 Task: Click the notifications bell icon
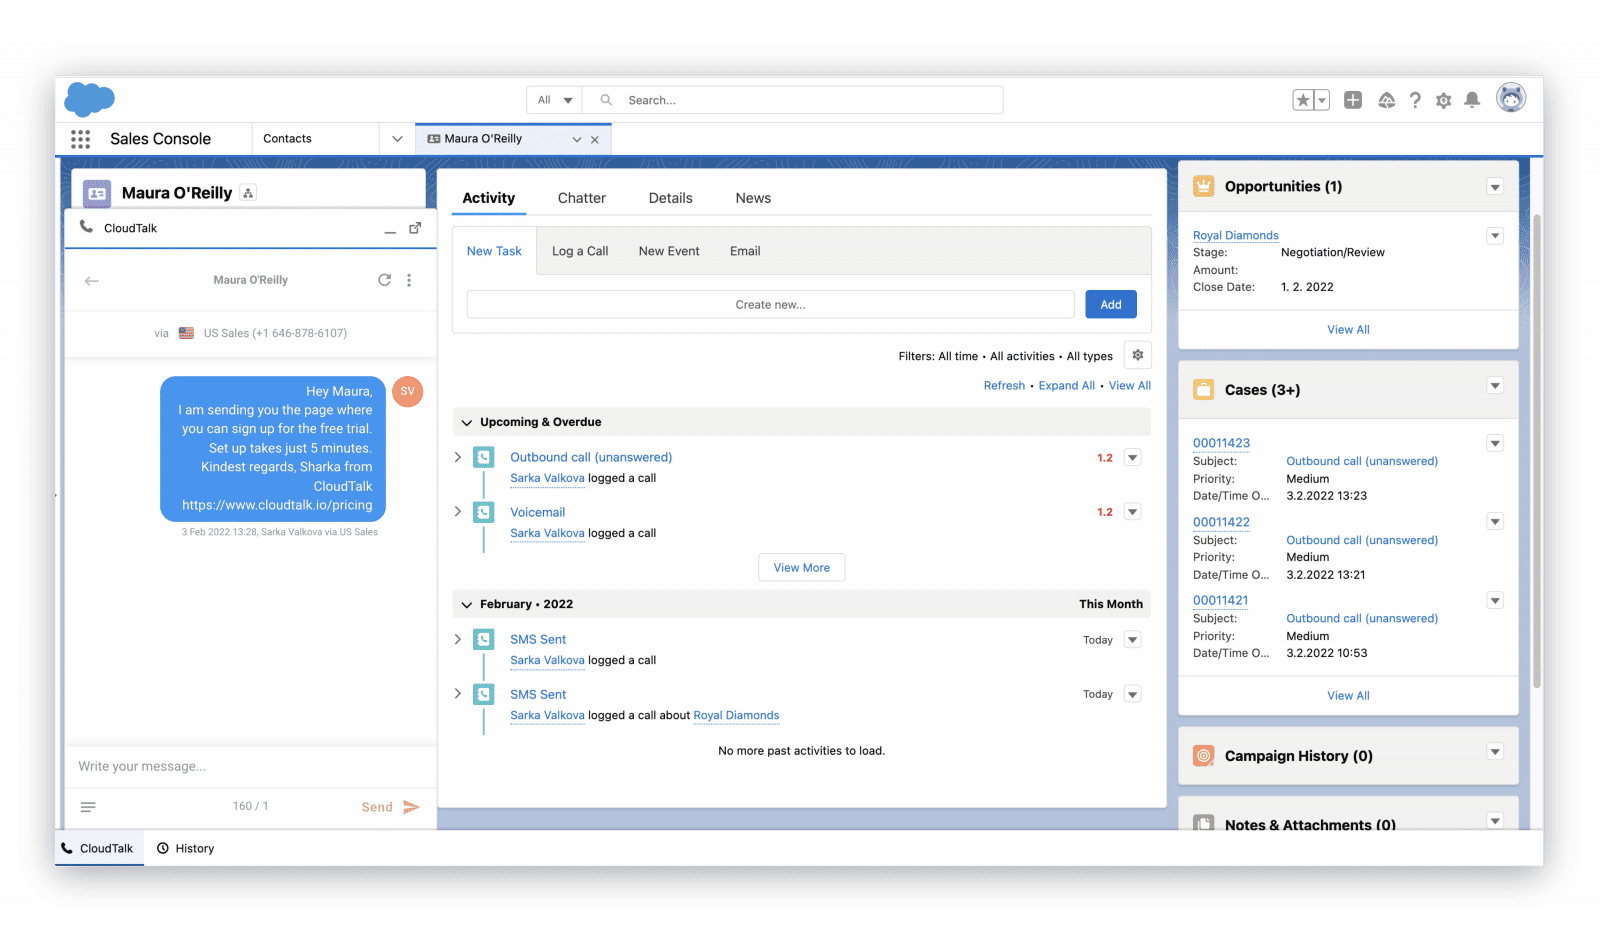click(x=1472, y=100)
